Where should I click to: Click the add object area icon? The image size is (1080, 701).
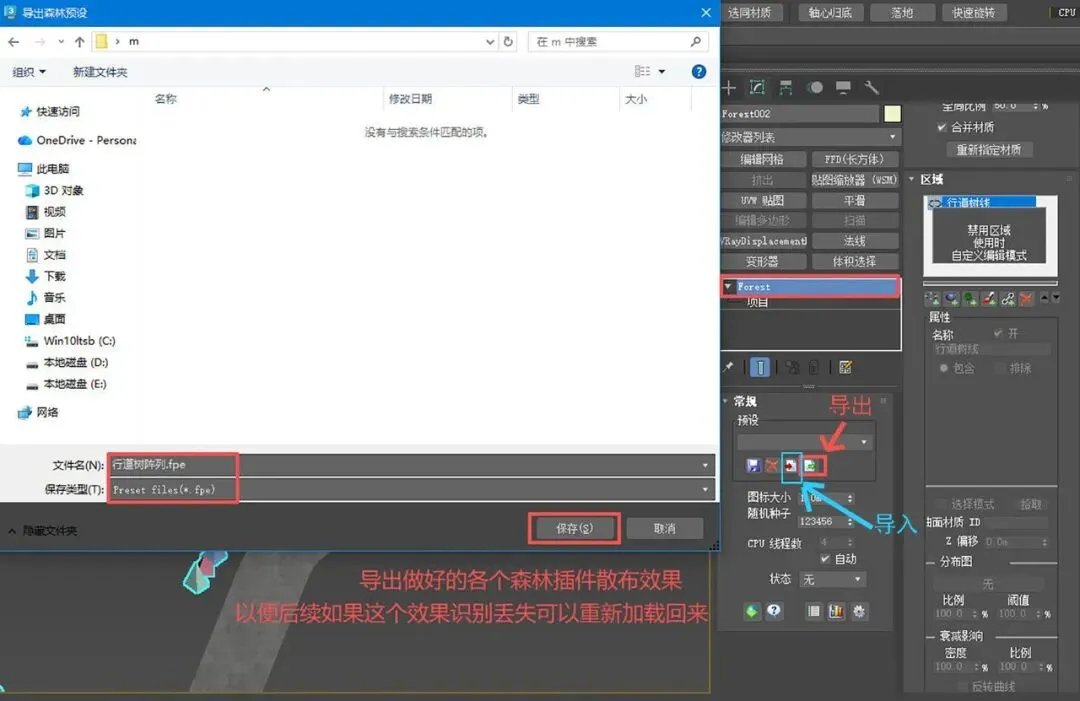[x=951, y=298]
